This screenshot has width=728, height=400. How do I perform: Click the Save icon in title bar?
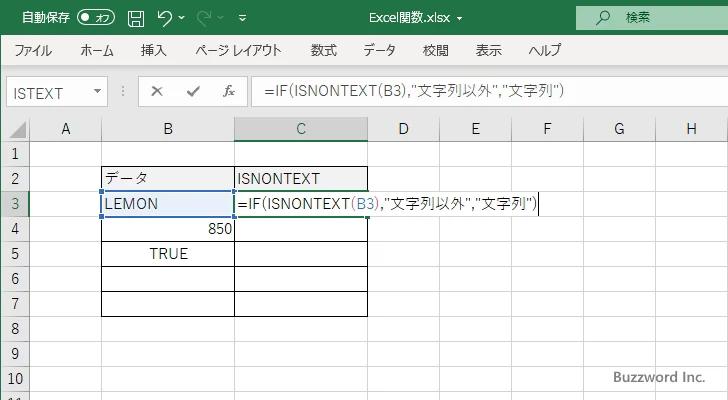(x=136, y=19)
